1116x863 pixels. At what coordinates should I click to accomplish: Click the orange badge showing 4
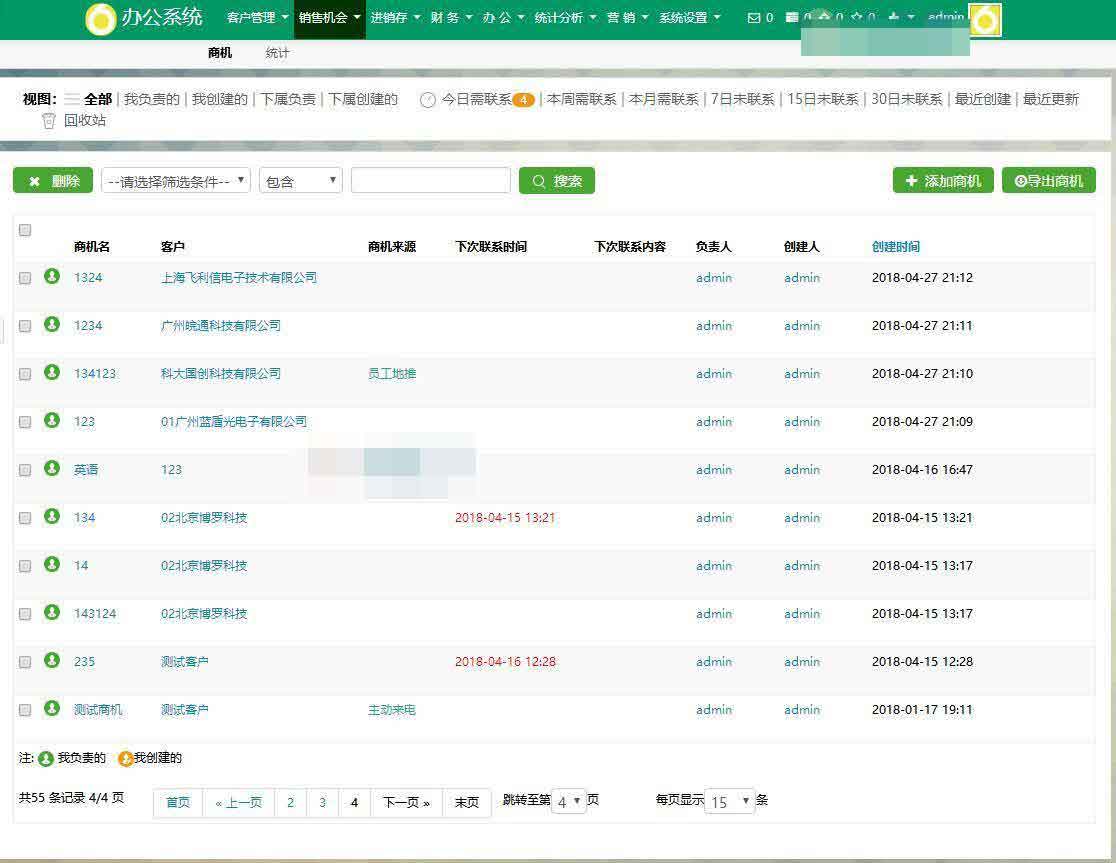(x=523, y=100)
